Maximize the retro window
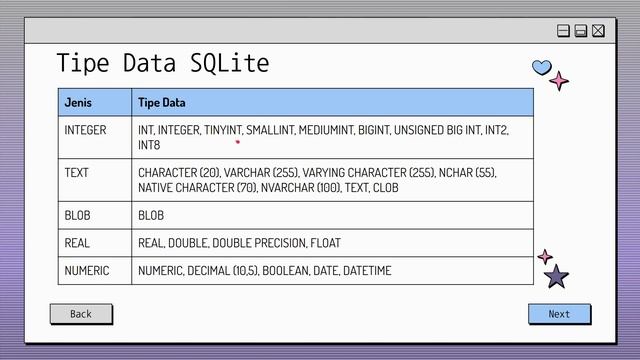 tap(581, 31)
